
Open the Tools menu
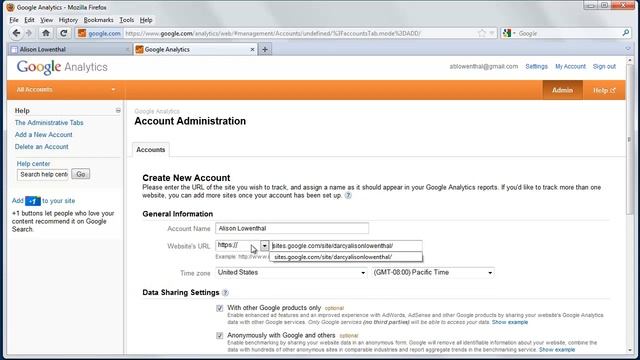pyautogui.click(x=127, y=20)
